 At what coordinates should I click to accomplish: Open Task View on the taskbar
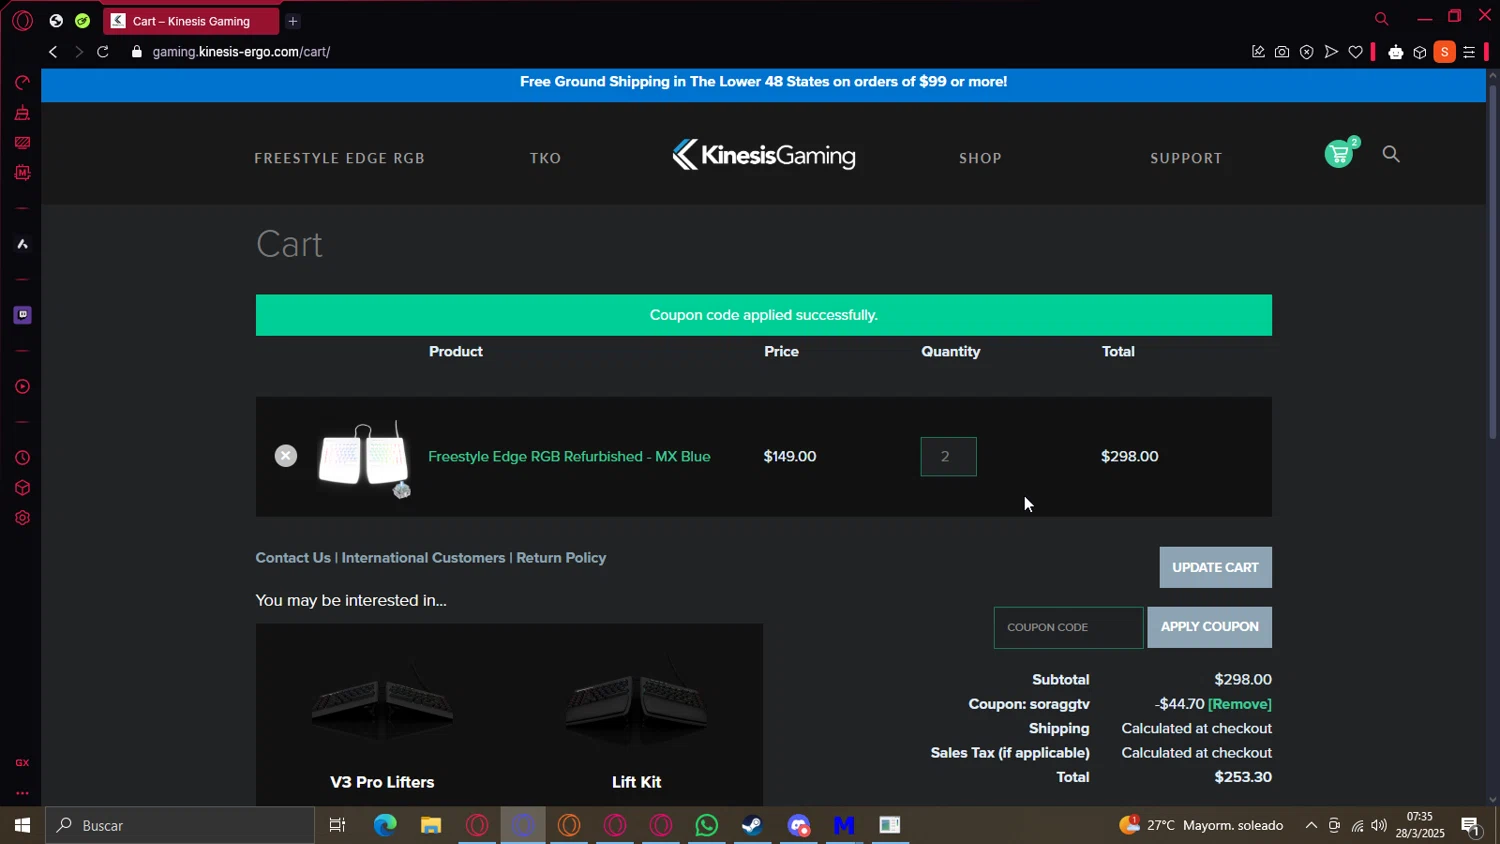pos(337,825)
